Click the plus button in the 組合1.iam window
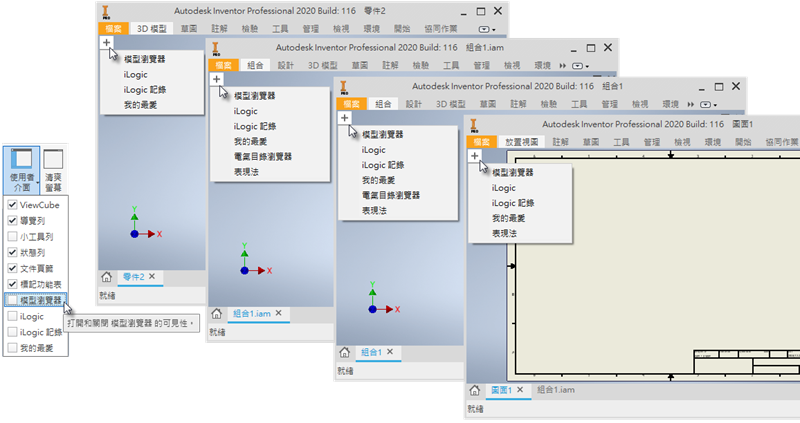Image resolution: width=800 pixels, height=423 pixels. (216, 79)
